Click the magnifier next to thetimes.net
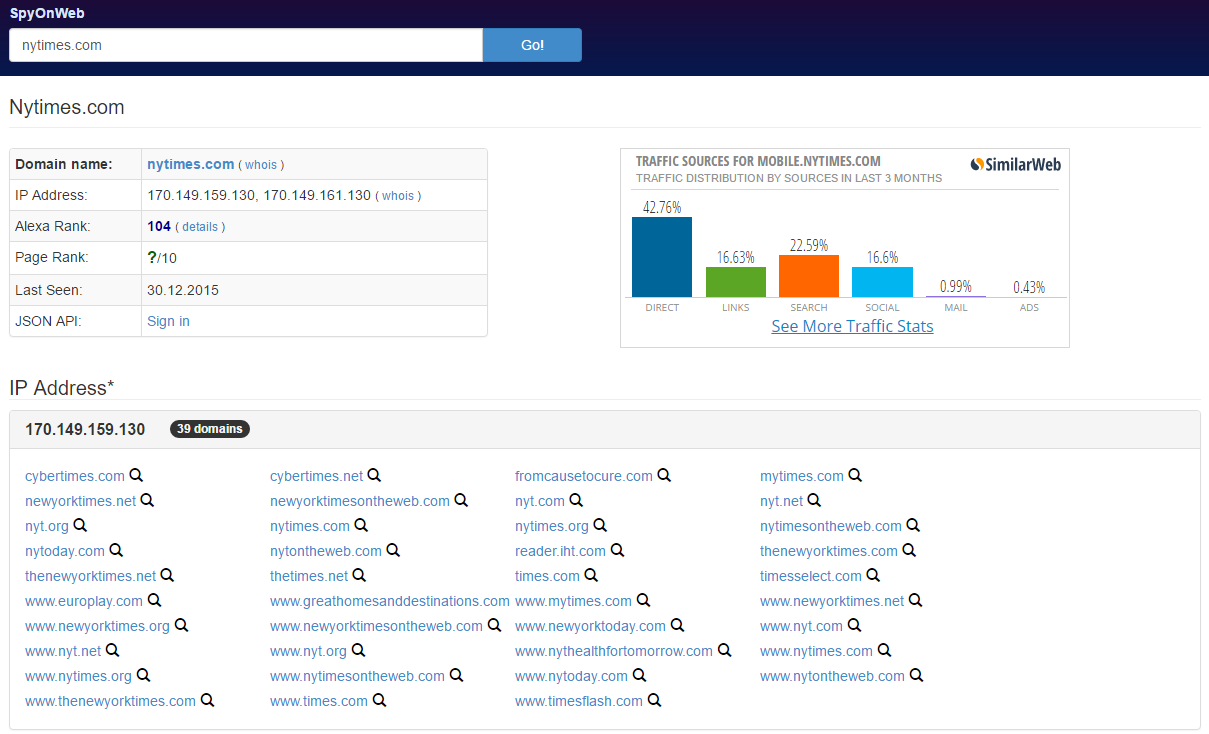The height and width of the screenshot is (734, 1209). (x=359, y=576)
